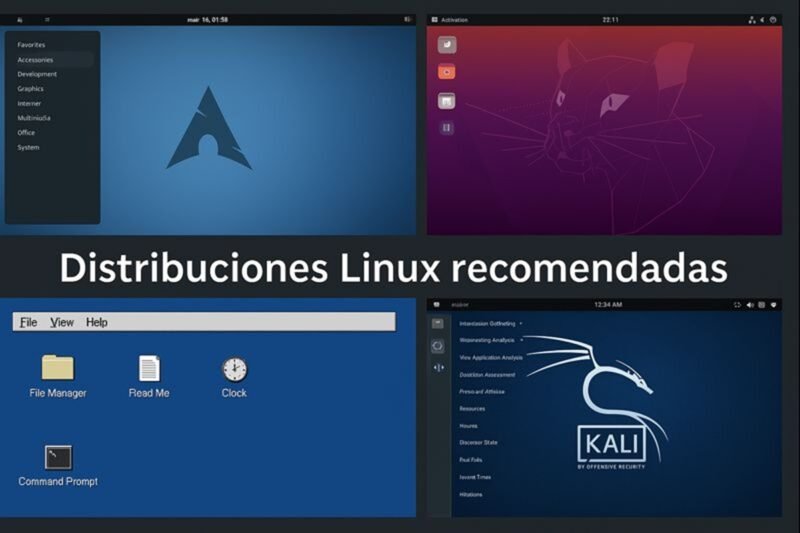This screenshot has width=800, height=533.
Task: Open the File menu
Action: coord(28,322)
